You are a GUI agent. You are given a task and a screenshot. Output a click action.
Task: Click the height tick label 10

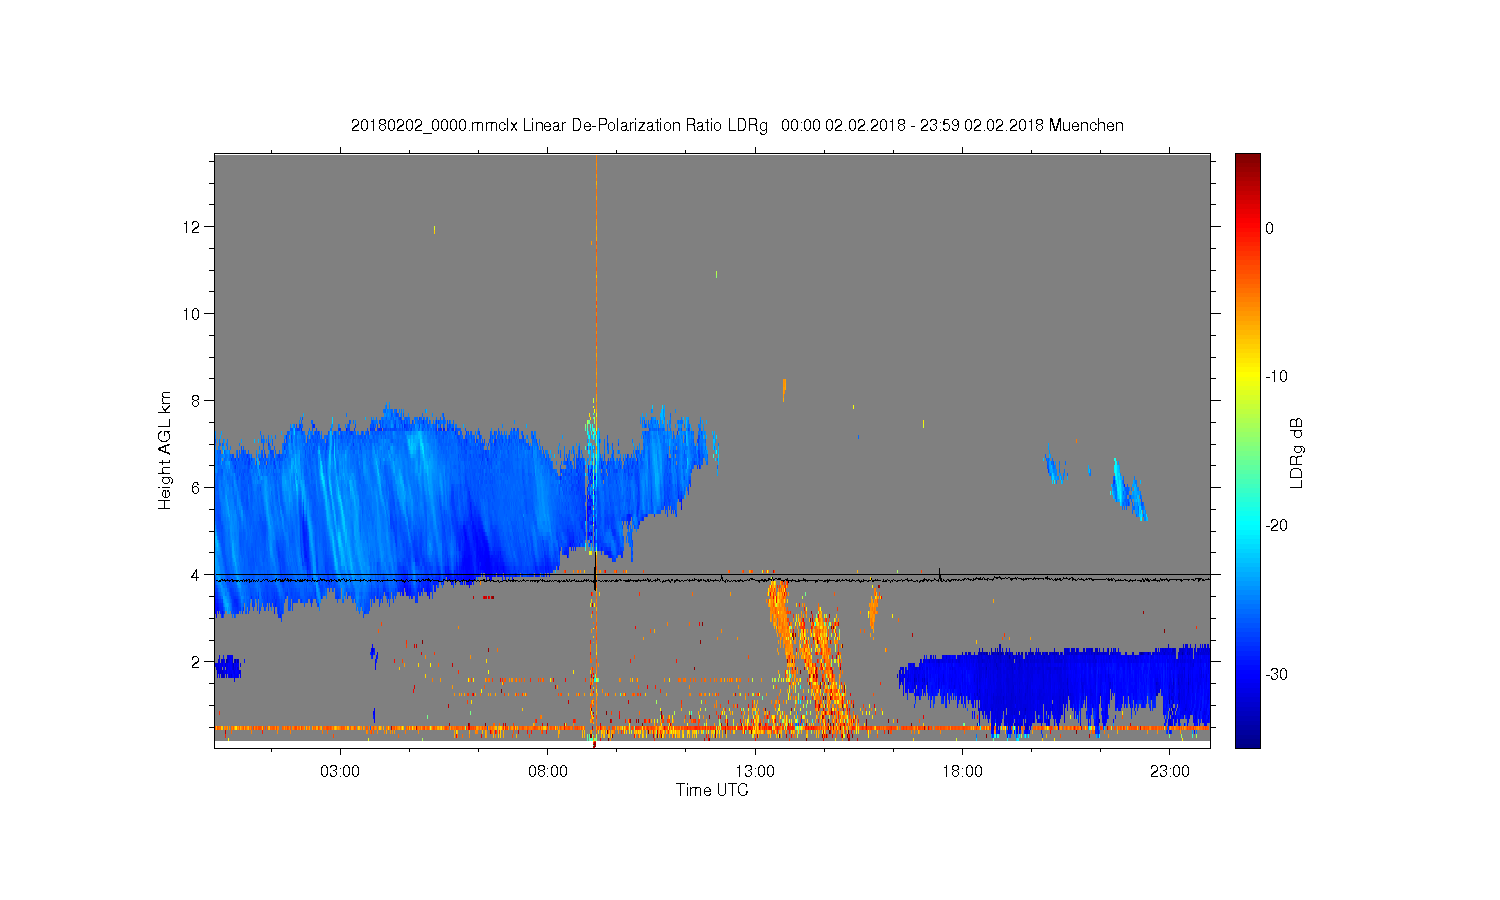tap(192, 314)
